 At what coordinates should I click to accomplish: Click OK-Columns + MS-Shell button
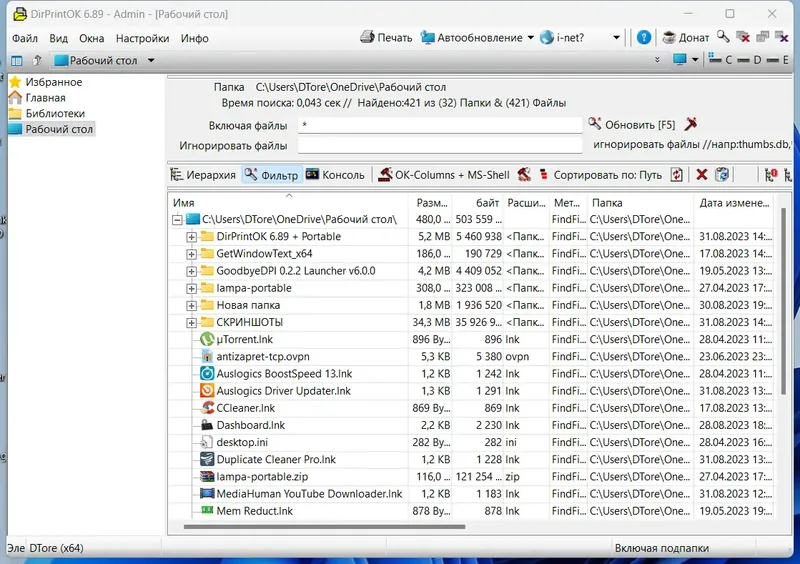click(443, 175)
